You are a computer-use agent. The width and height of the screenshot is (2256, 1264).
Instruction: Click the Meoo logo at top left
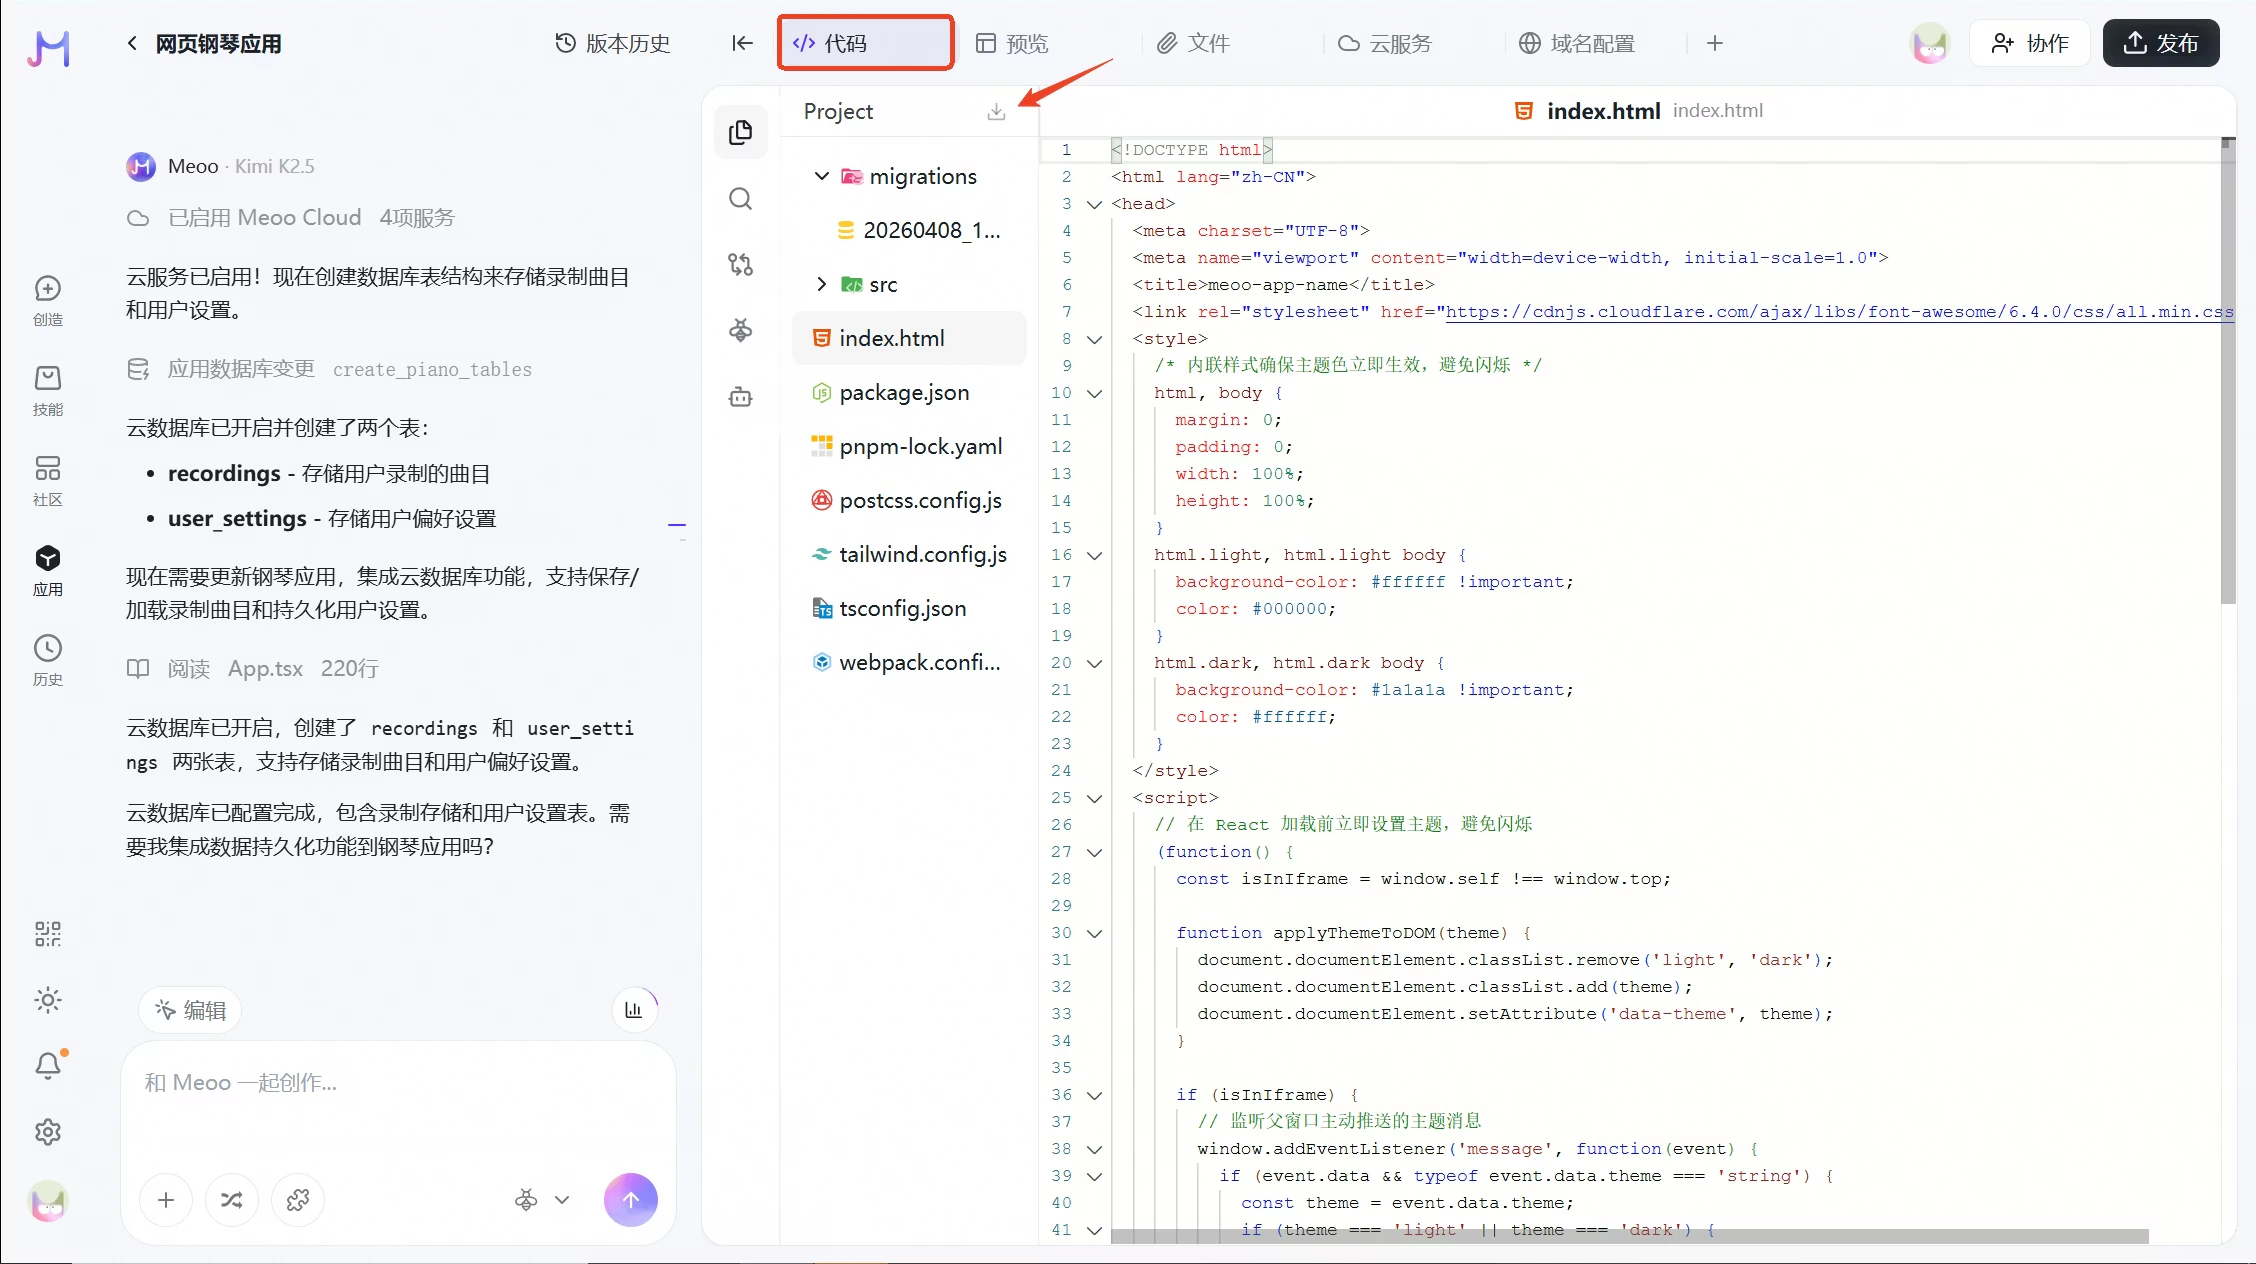pos(48,47)
